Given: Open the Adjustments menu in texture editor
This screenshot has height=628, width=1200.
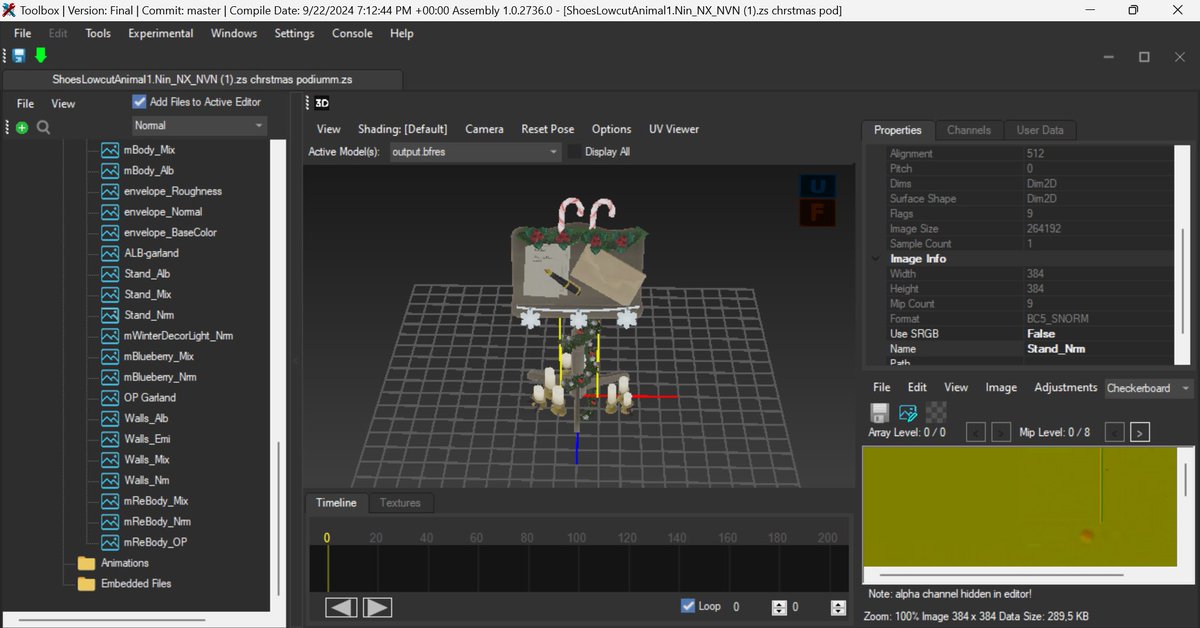Looking at the screenshot, I should tap(1066, 387).
